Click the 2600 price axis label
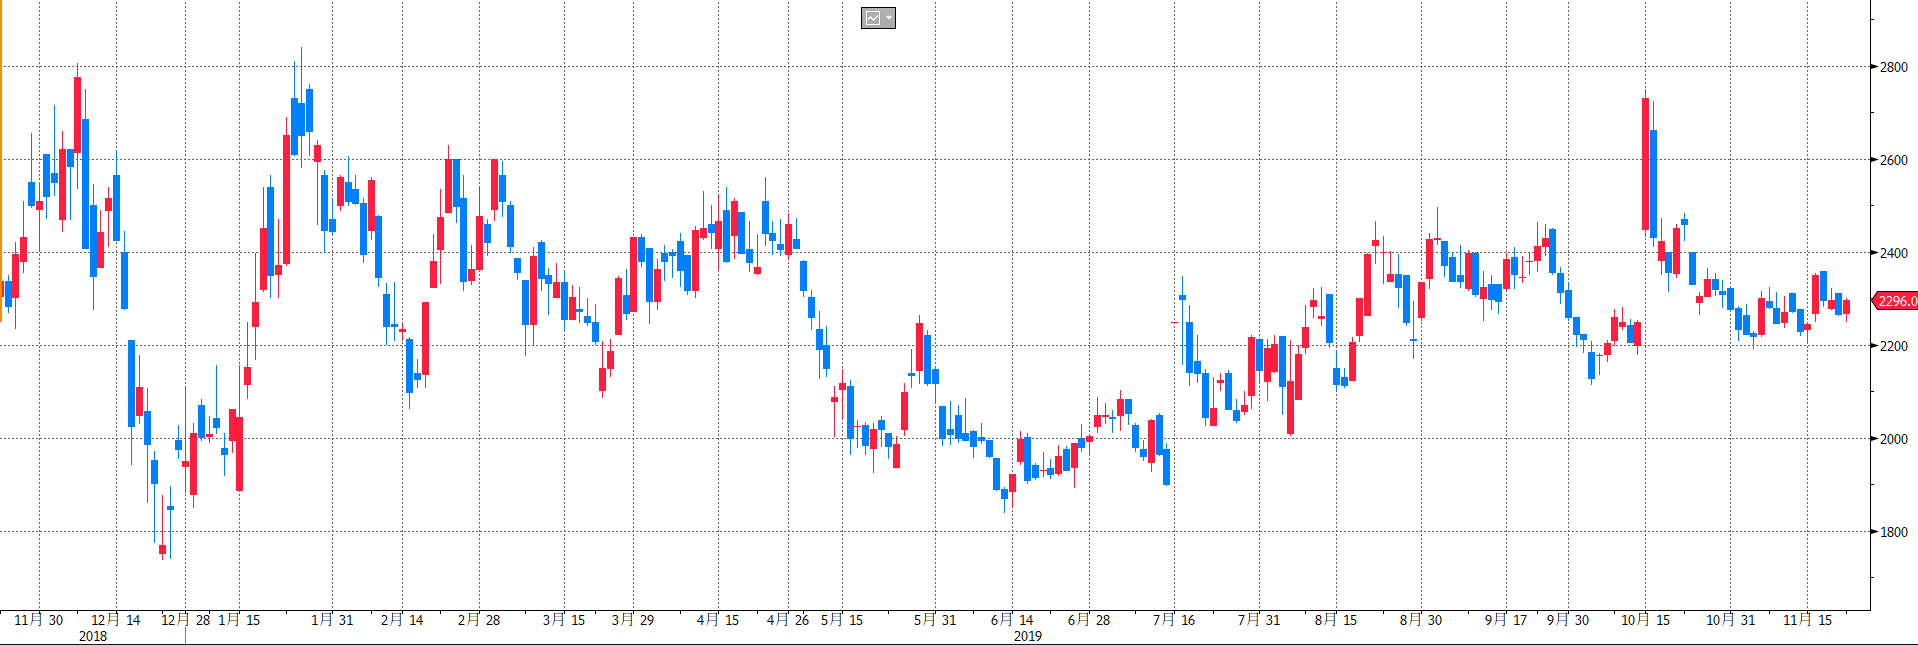Viewport: 1918px width, 645px height. tap(1893, 160)
